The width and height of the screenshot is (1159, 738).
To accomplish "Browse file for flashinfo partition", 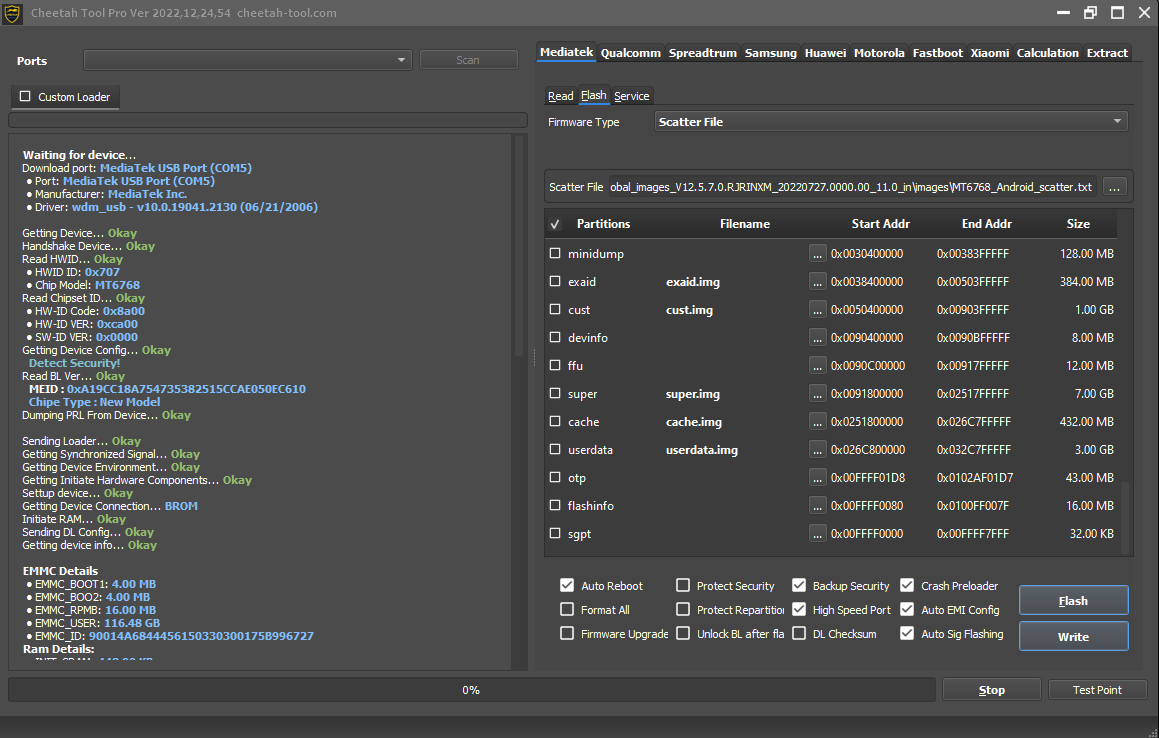I will (817, 506).
